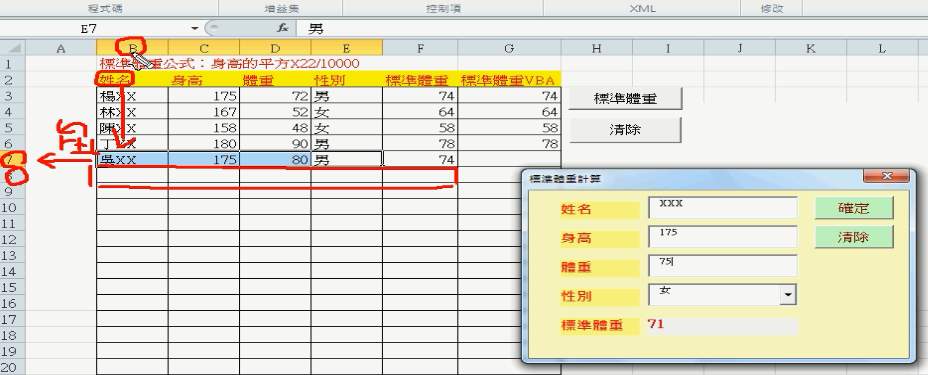This screenshot has height=375, width=928.
Task: Click the formula bar containing 男
Action: pyautogui.click(x=611, y=28)
